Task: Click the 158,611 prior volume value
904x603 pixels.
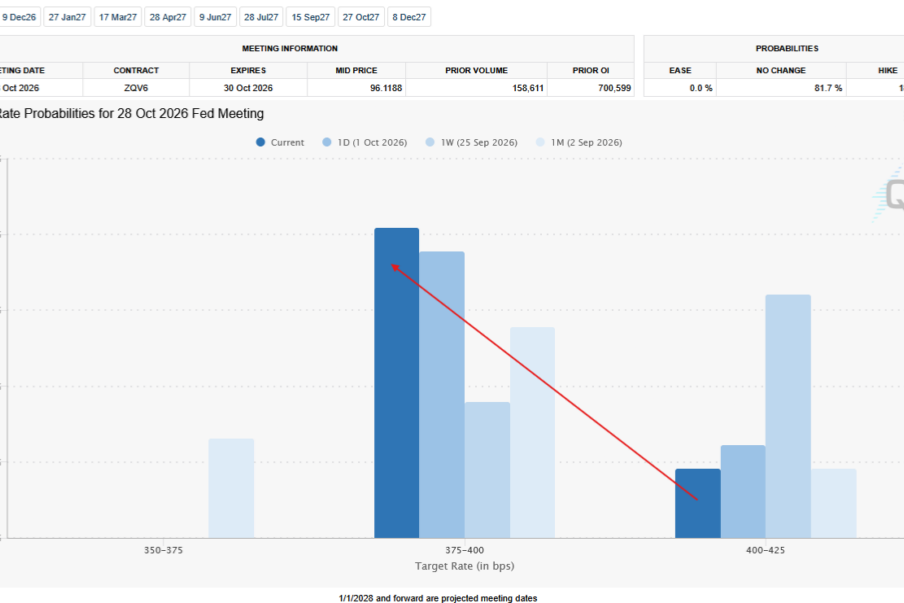Action: pos(528,88)
